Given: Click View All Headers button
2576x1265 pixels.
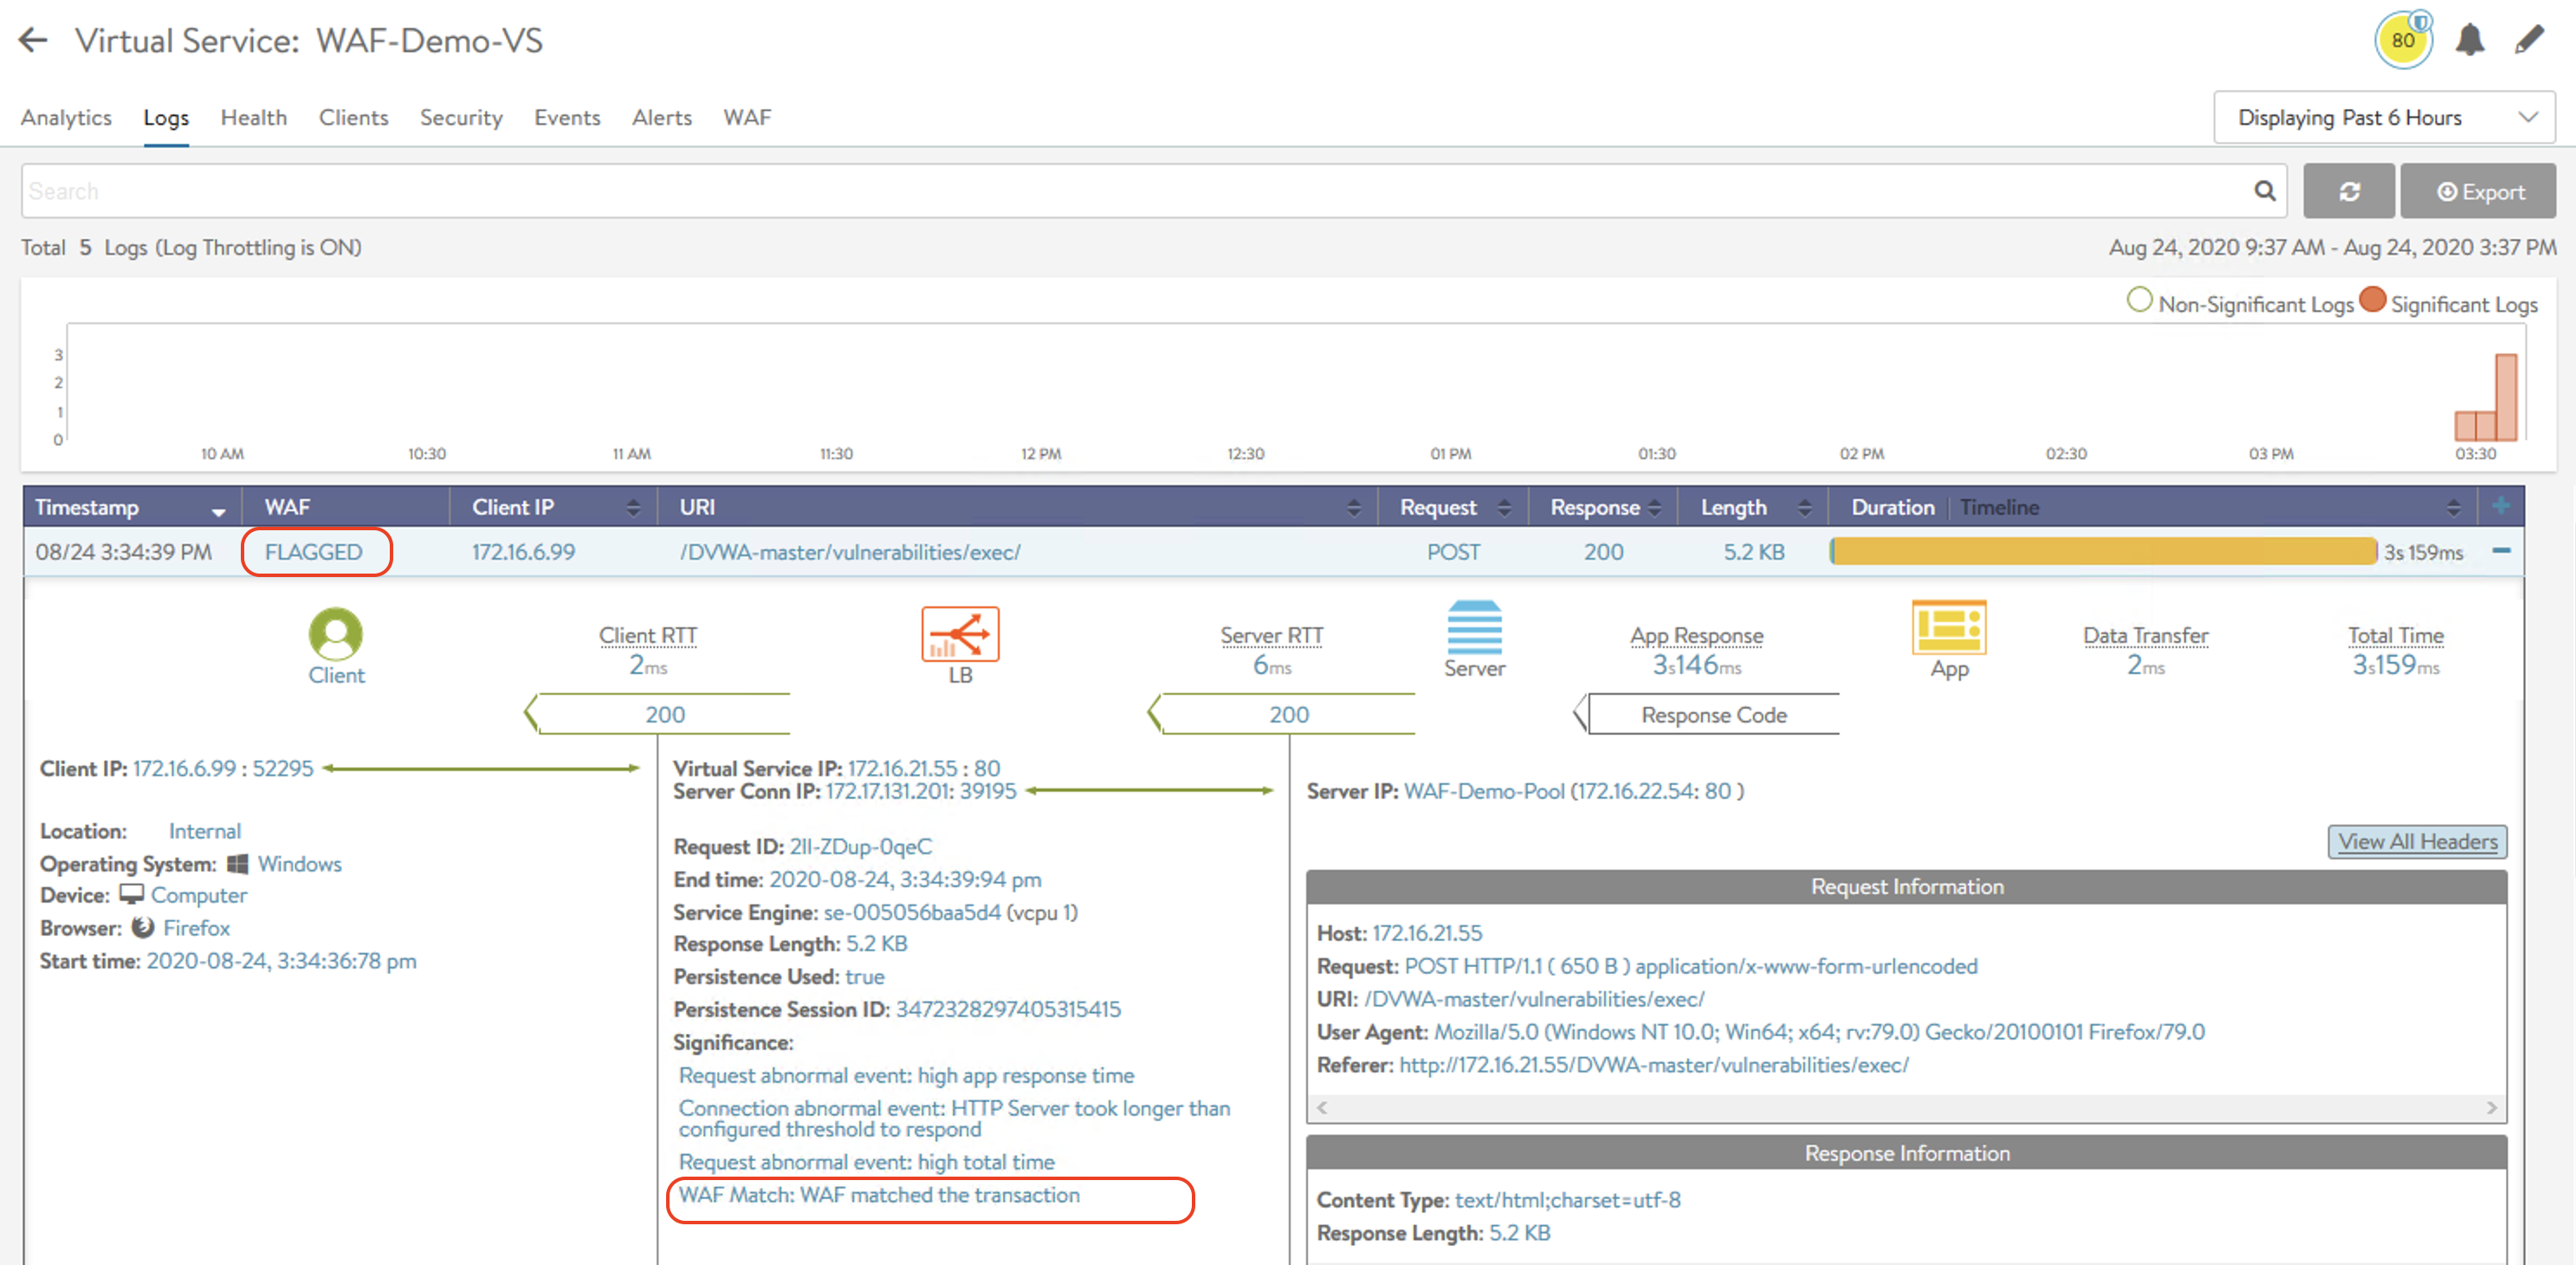Looking at the screenshot, I should pyautogui.click(x=2417, y=842).
